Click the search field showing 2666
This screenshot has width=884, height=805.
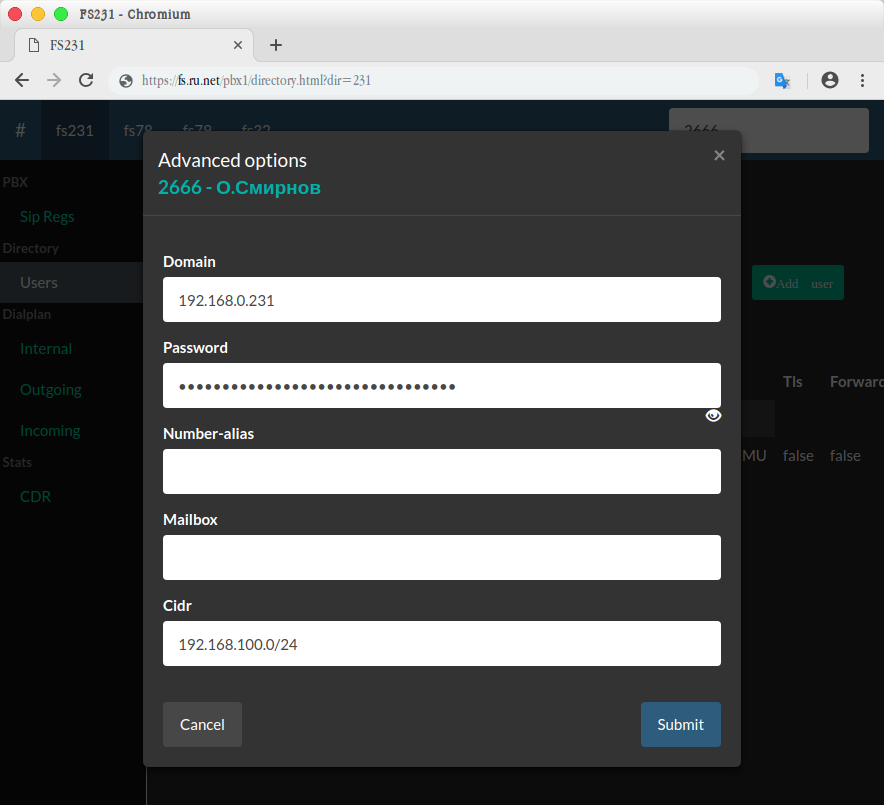click(x=768, y=130)
